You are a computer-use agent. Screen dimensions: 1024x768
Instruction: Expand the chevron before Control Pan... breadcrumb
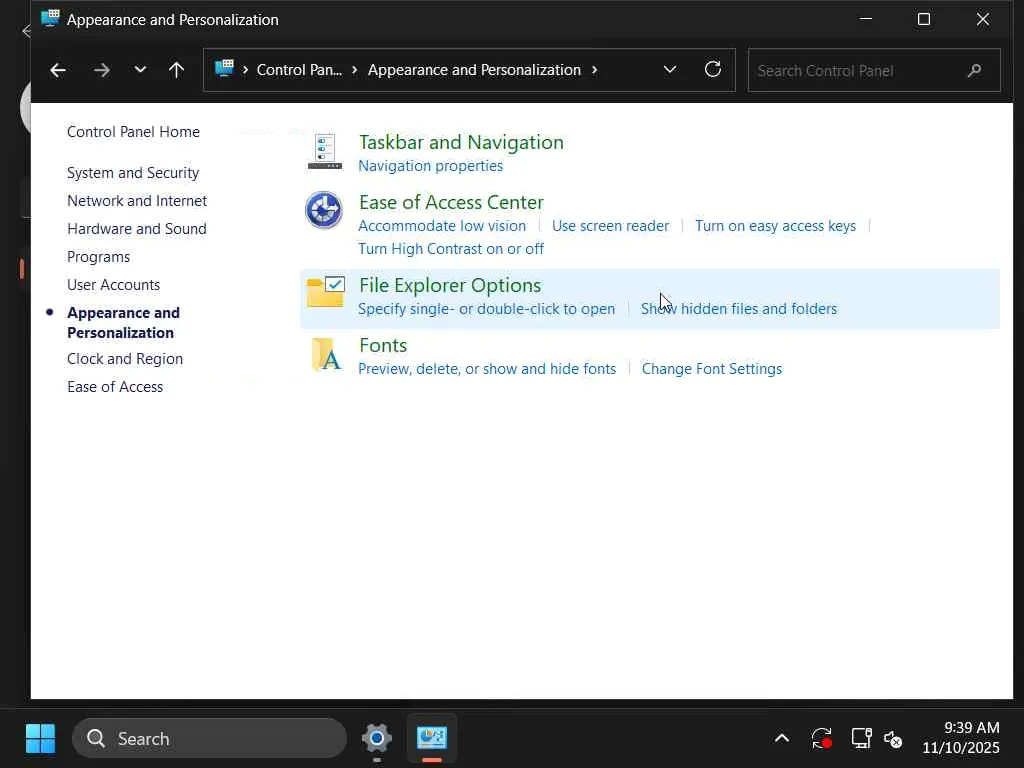point(245,70)
